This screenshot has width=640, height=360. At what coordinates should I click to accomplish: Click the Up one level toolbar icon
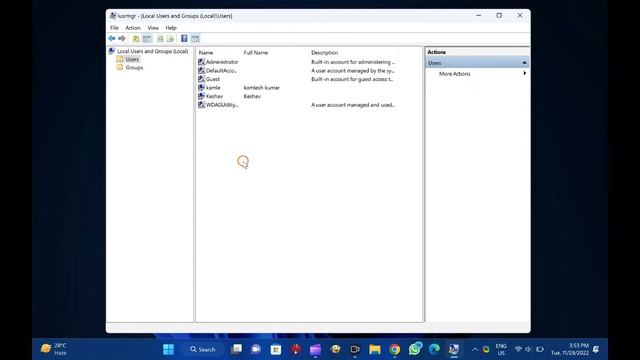click(x=136, y=38)
